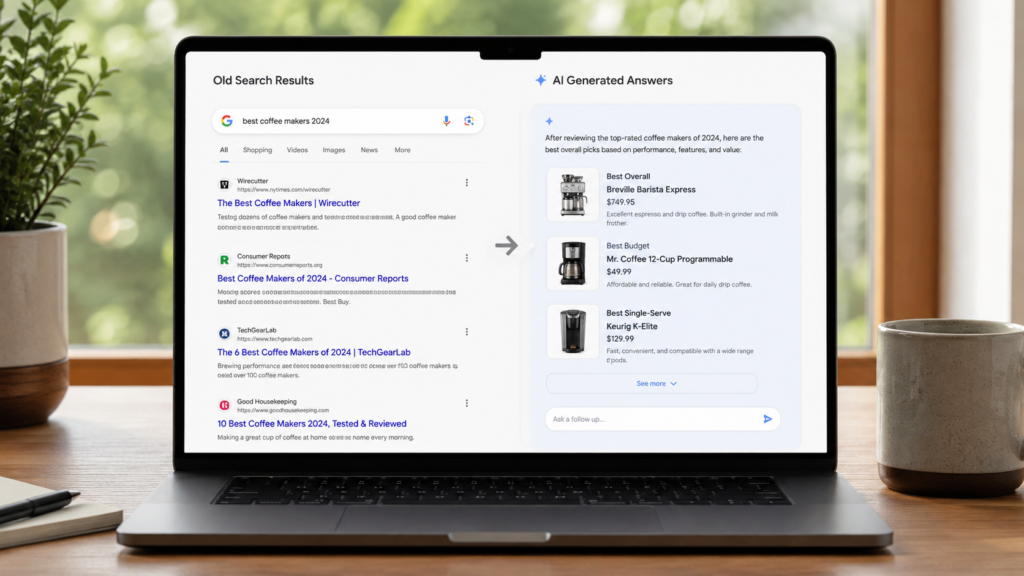
Task: Click the Ask a follow up input field
Action: 655,419
